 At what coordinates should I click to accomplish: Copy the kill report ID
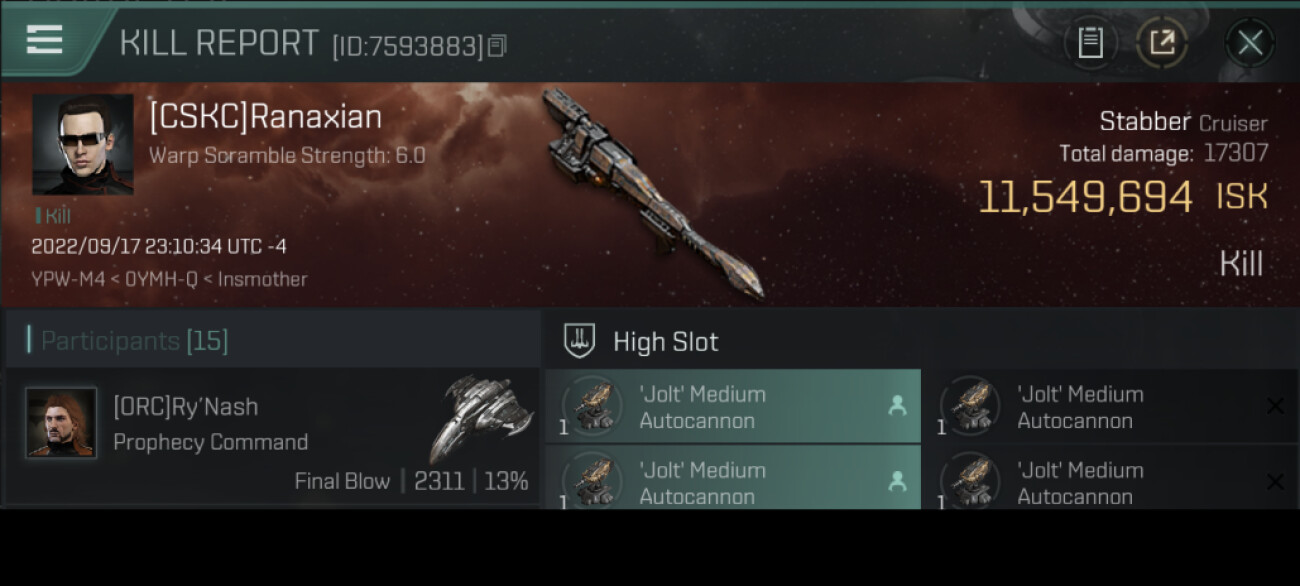498,45
